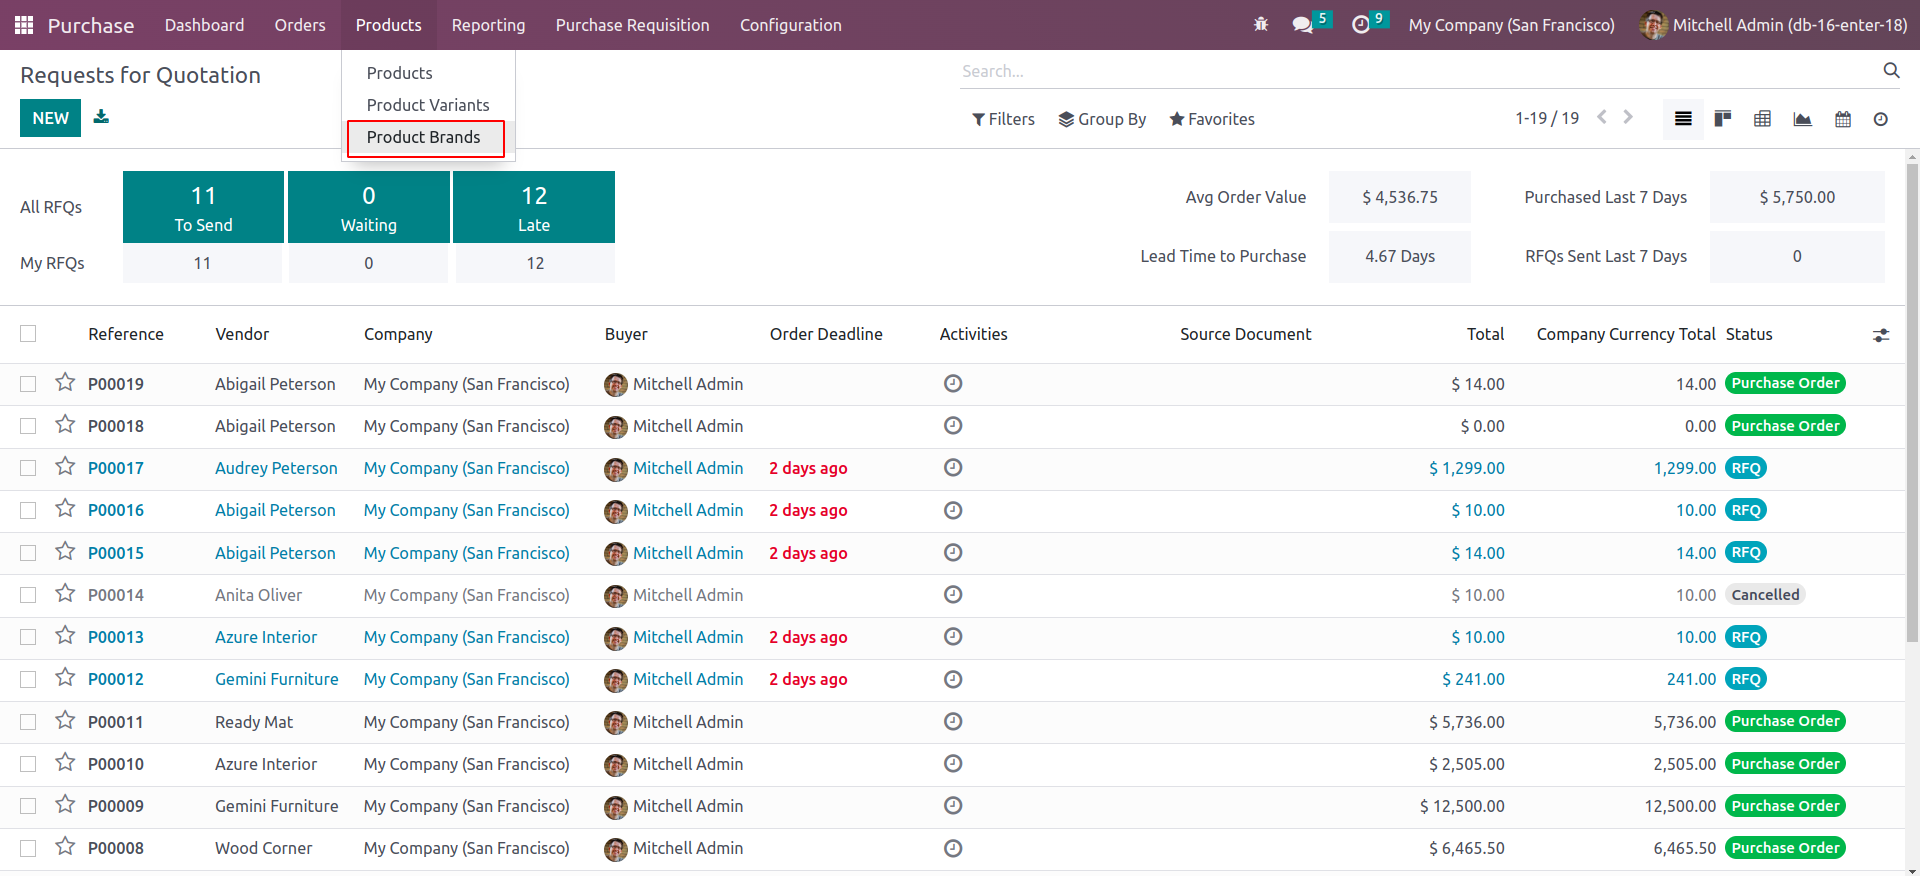Screen dimensions: 1920x876
Task: Switch to list view
Action: 1683,119
